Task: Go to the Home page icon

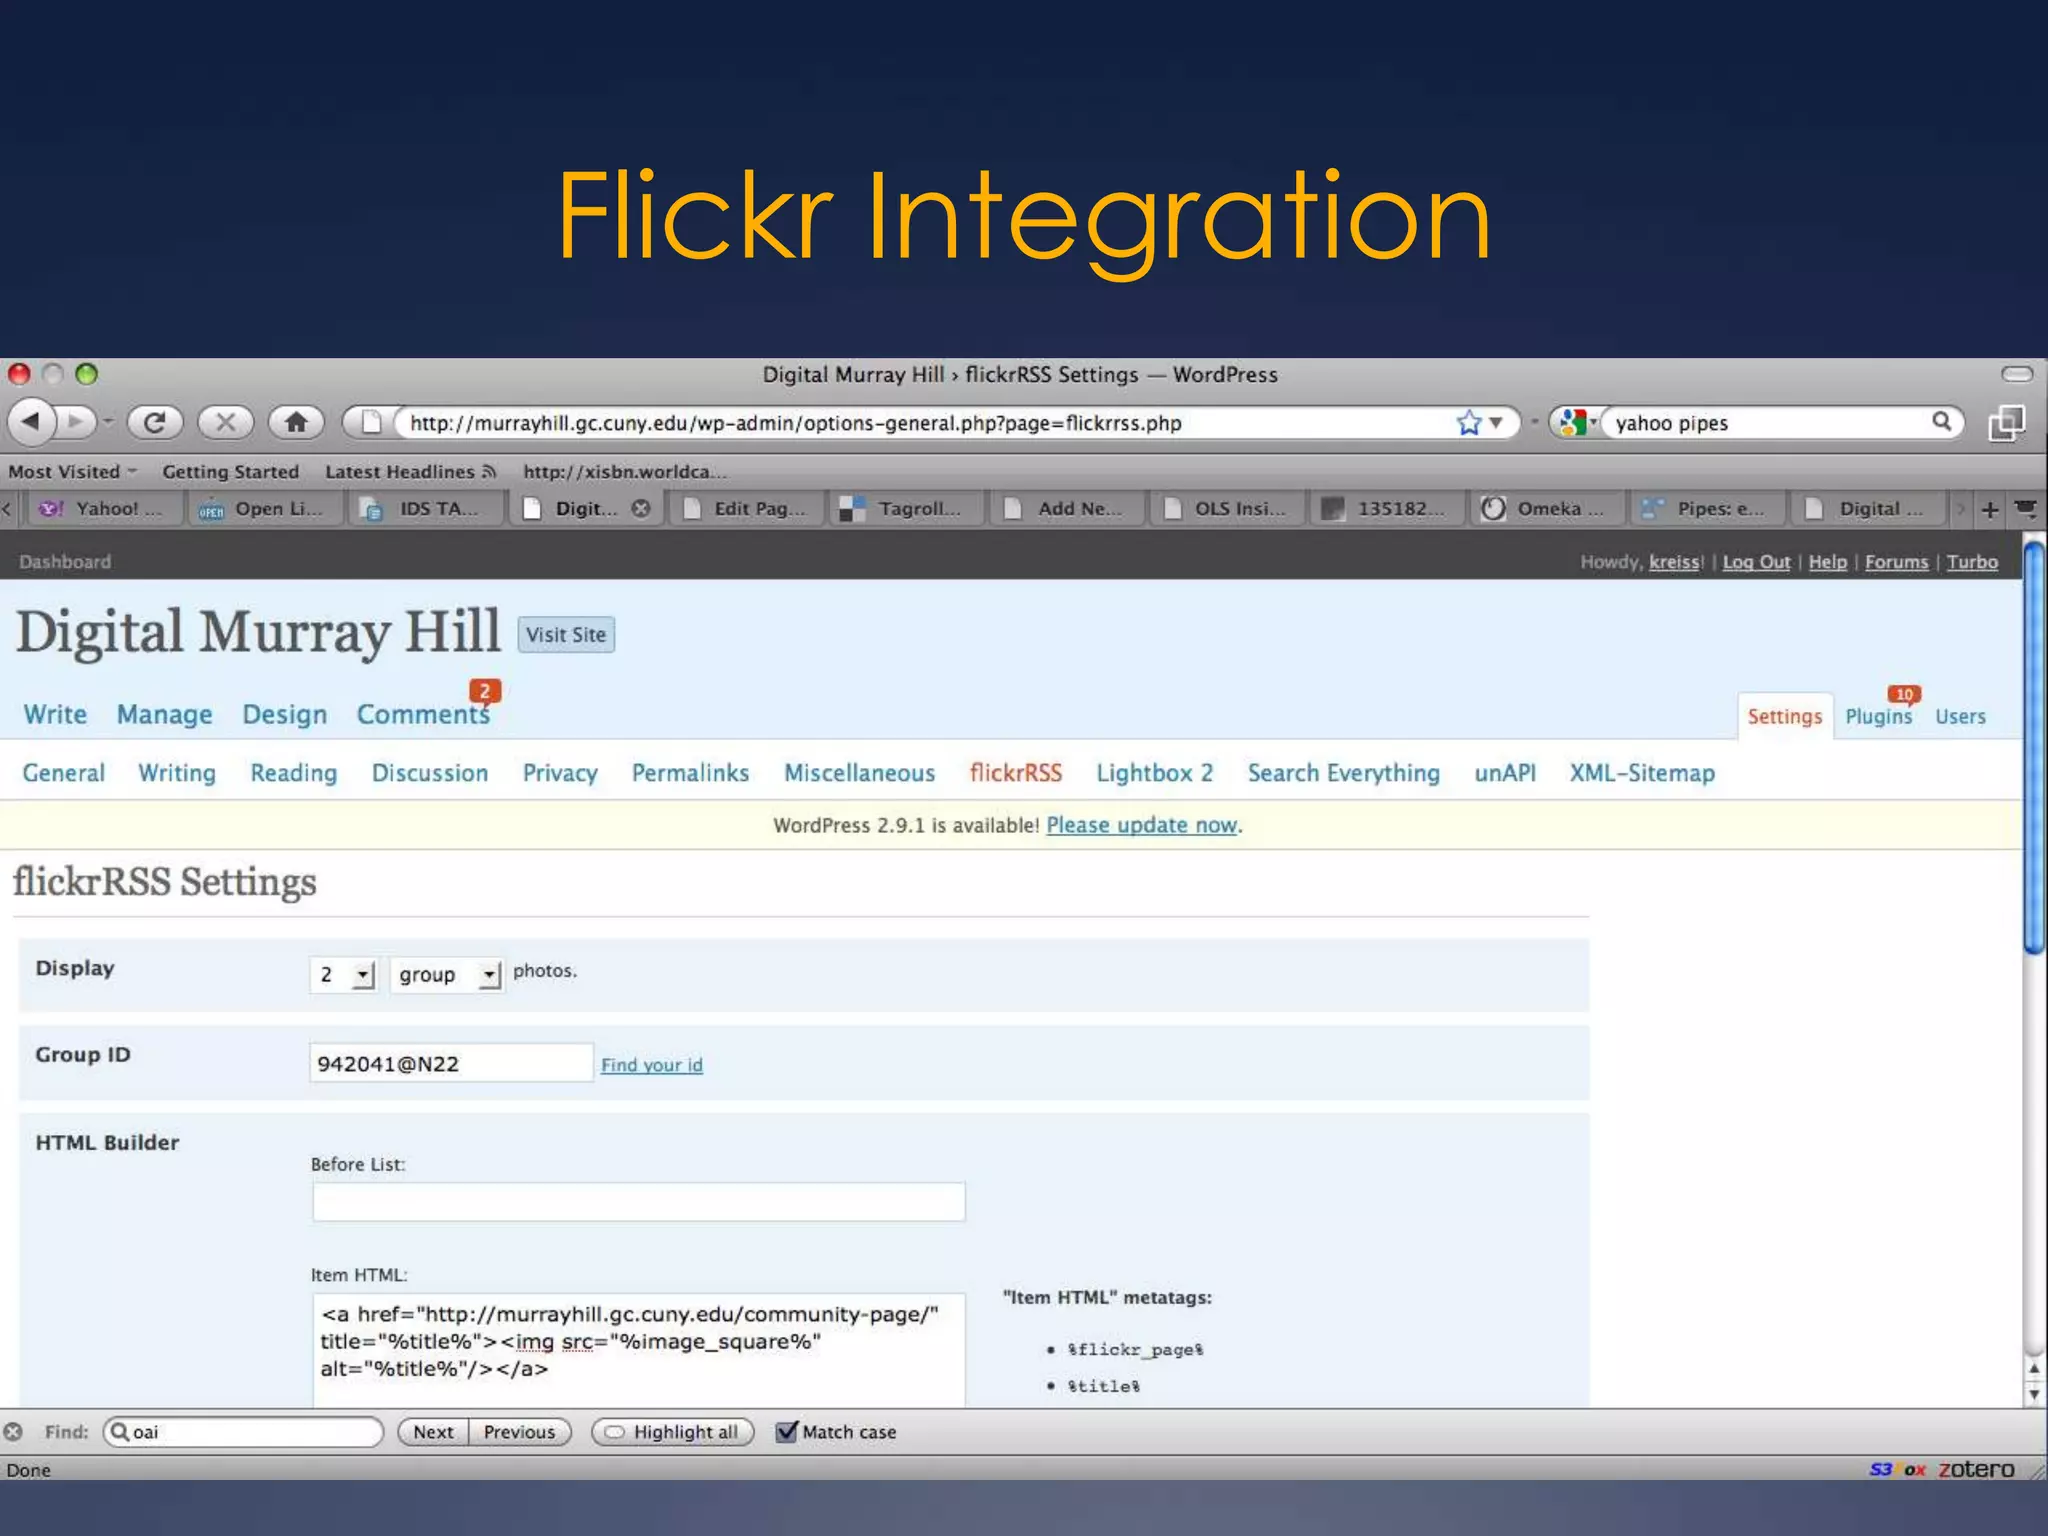Action: pos(296,422)
